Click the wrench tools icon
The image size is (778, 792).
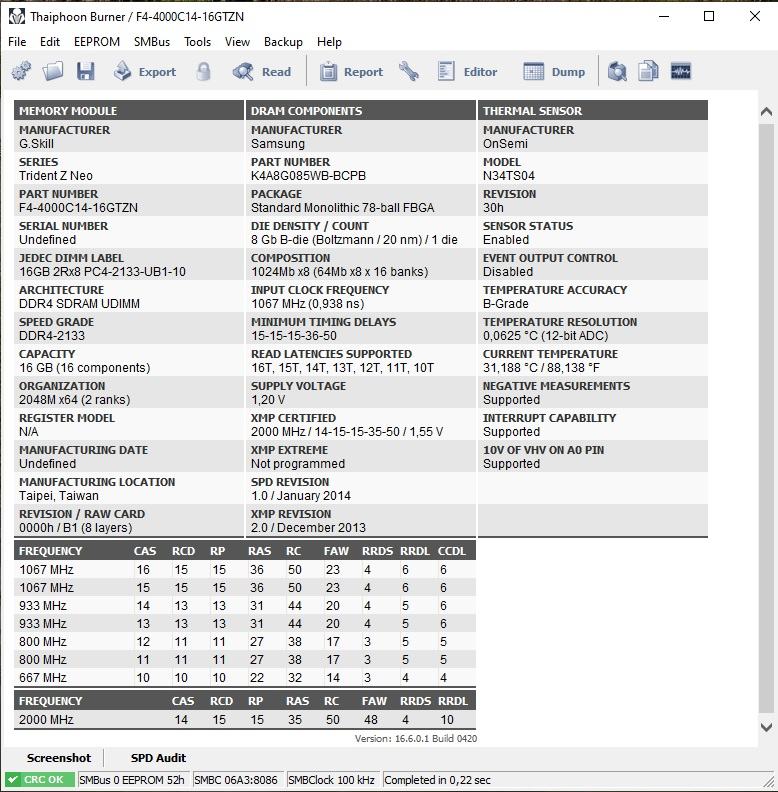[409, 71]
